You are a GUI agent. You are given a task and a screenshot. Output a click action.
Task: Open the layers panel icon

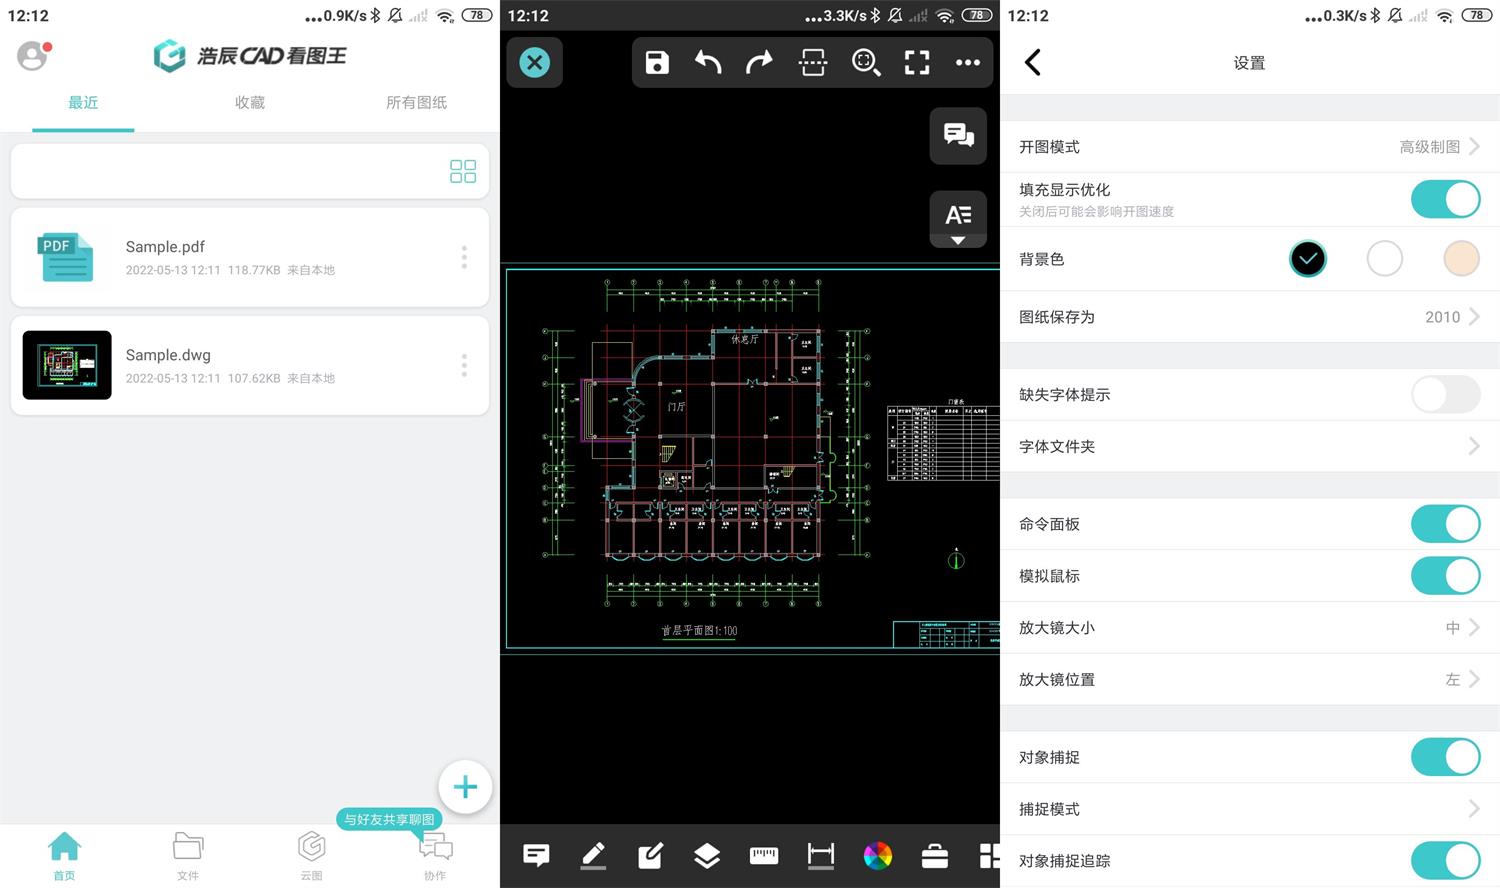(x=707, y=855)
